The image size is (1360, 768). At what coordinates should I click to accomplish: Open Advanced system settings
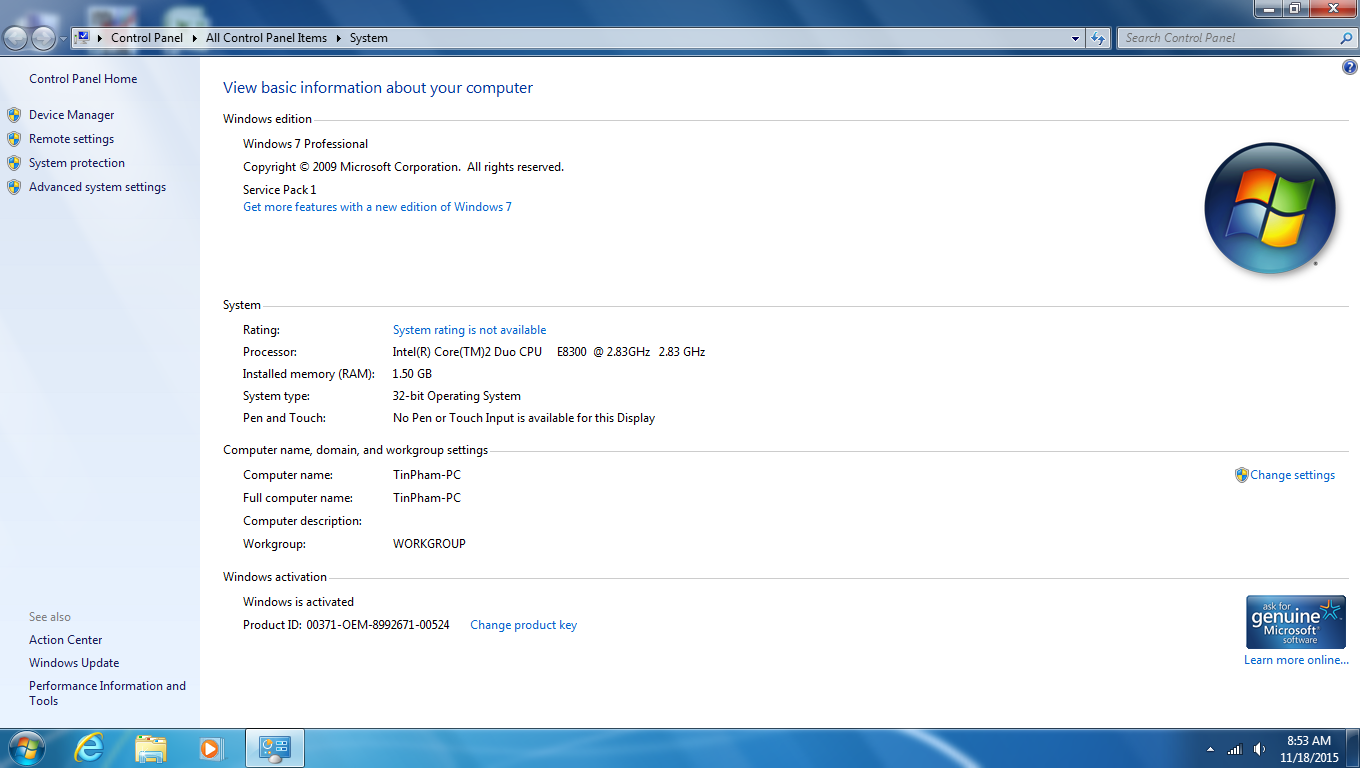pyautogui.click(x=97, y=187)
